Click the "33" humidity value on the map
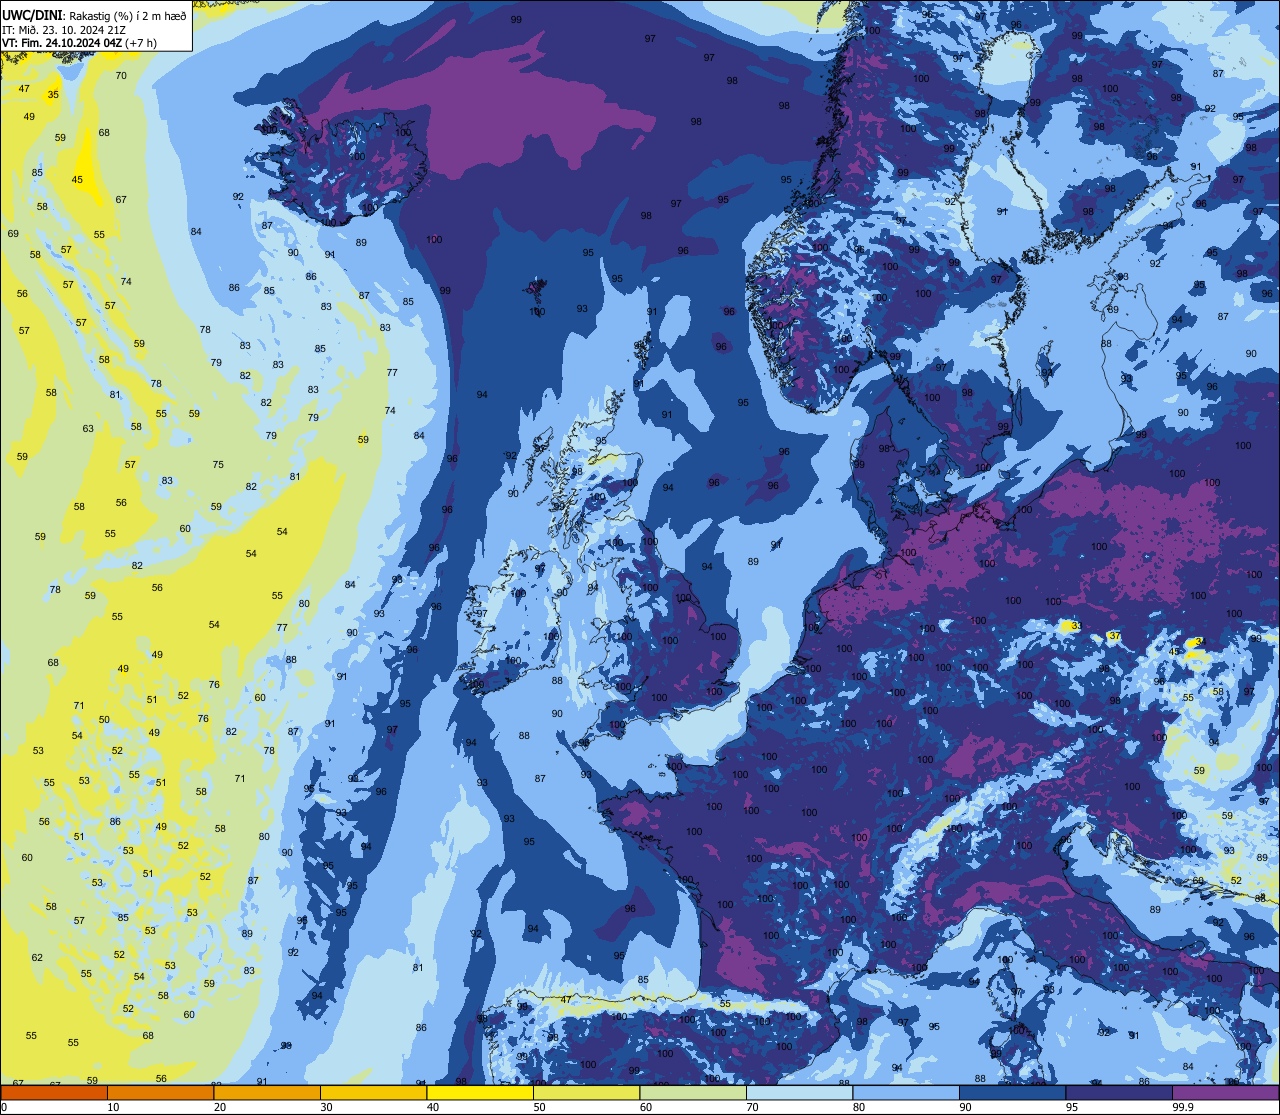The image size is (1280, 1115). (x=1075, y=626)
